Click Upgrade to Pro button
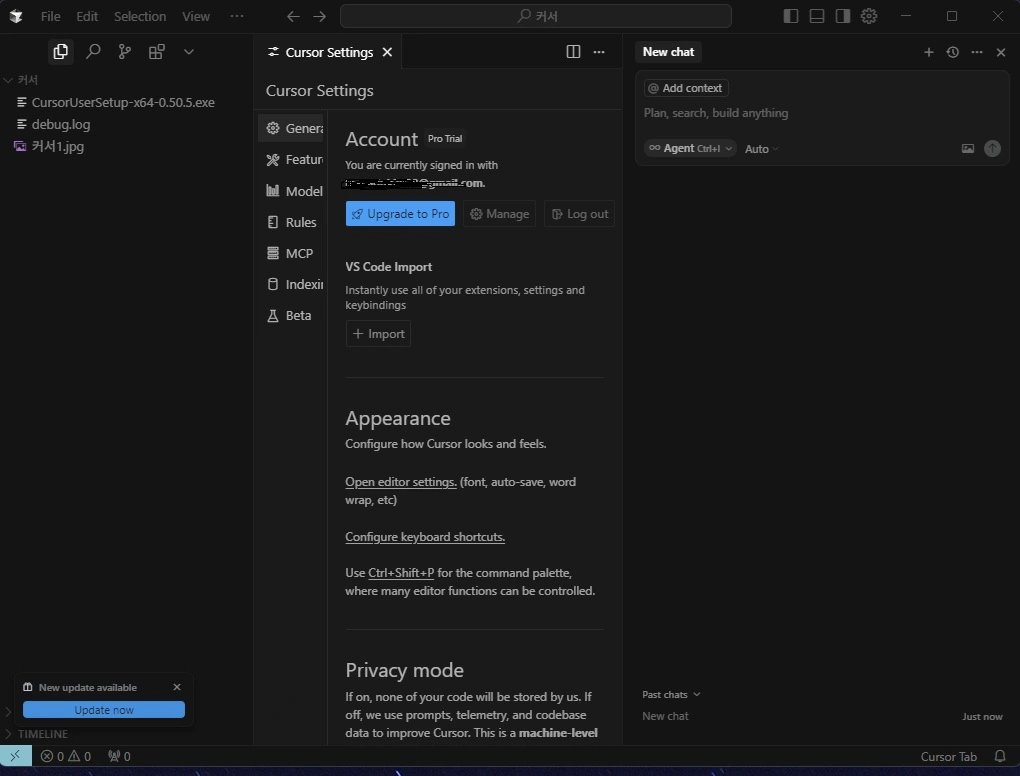Image resolution: width=1020 pixels, height=776 pixels. click(x=400, y=214)
